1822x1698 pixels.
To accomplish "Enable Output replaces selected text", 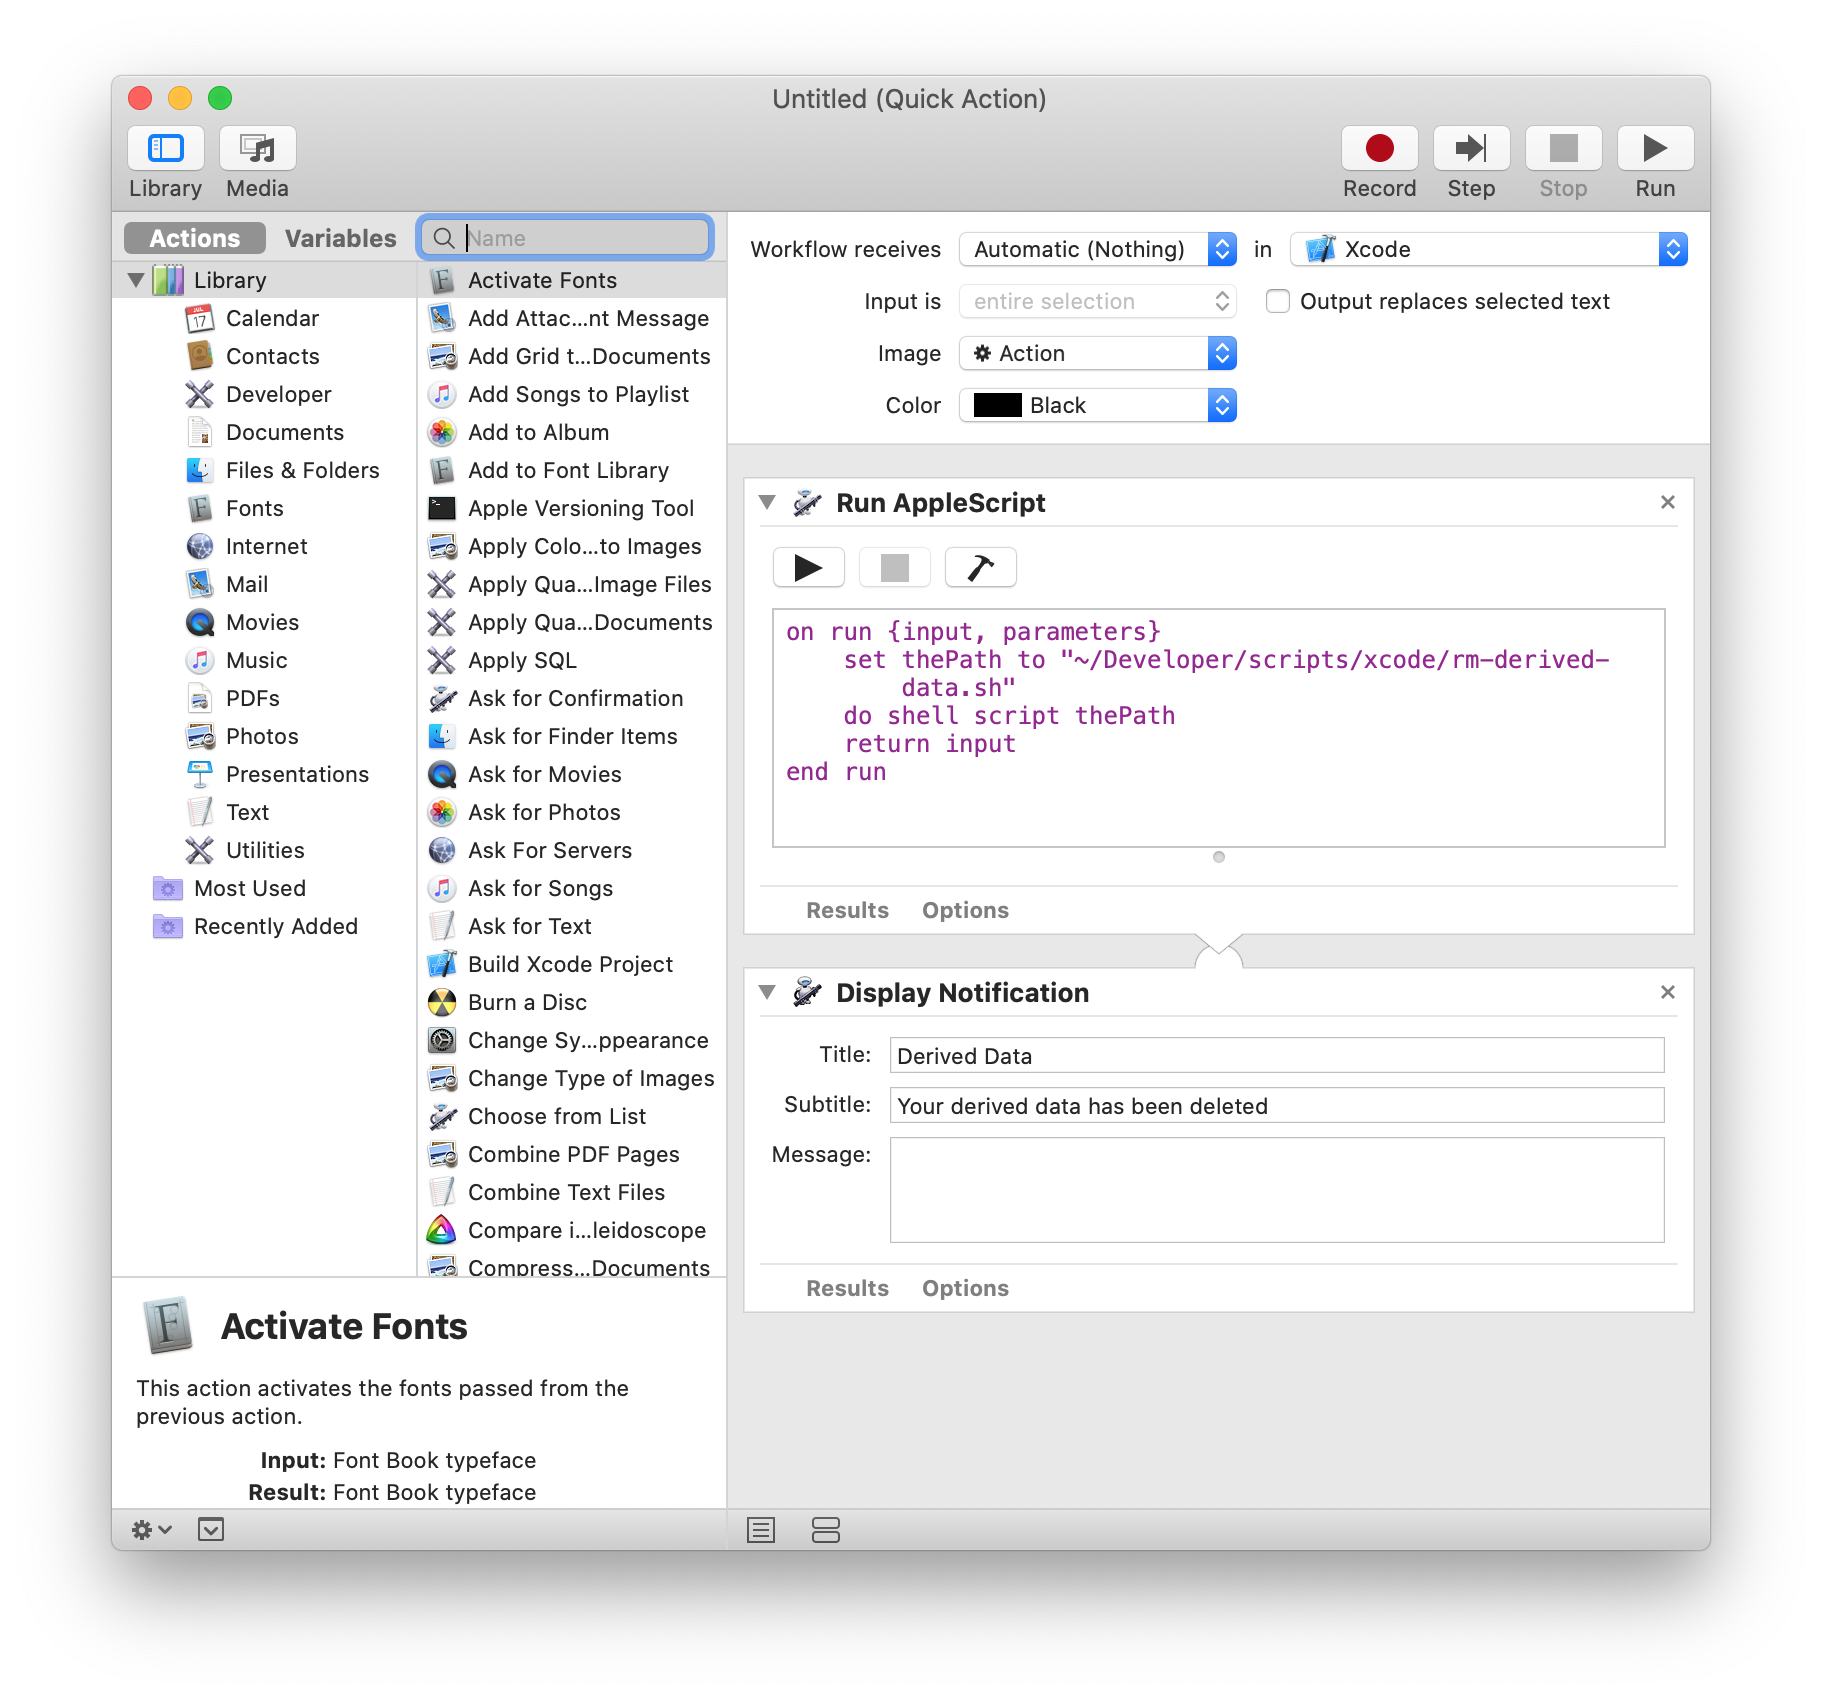I will click(1278, 302).
